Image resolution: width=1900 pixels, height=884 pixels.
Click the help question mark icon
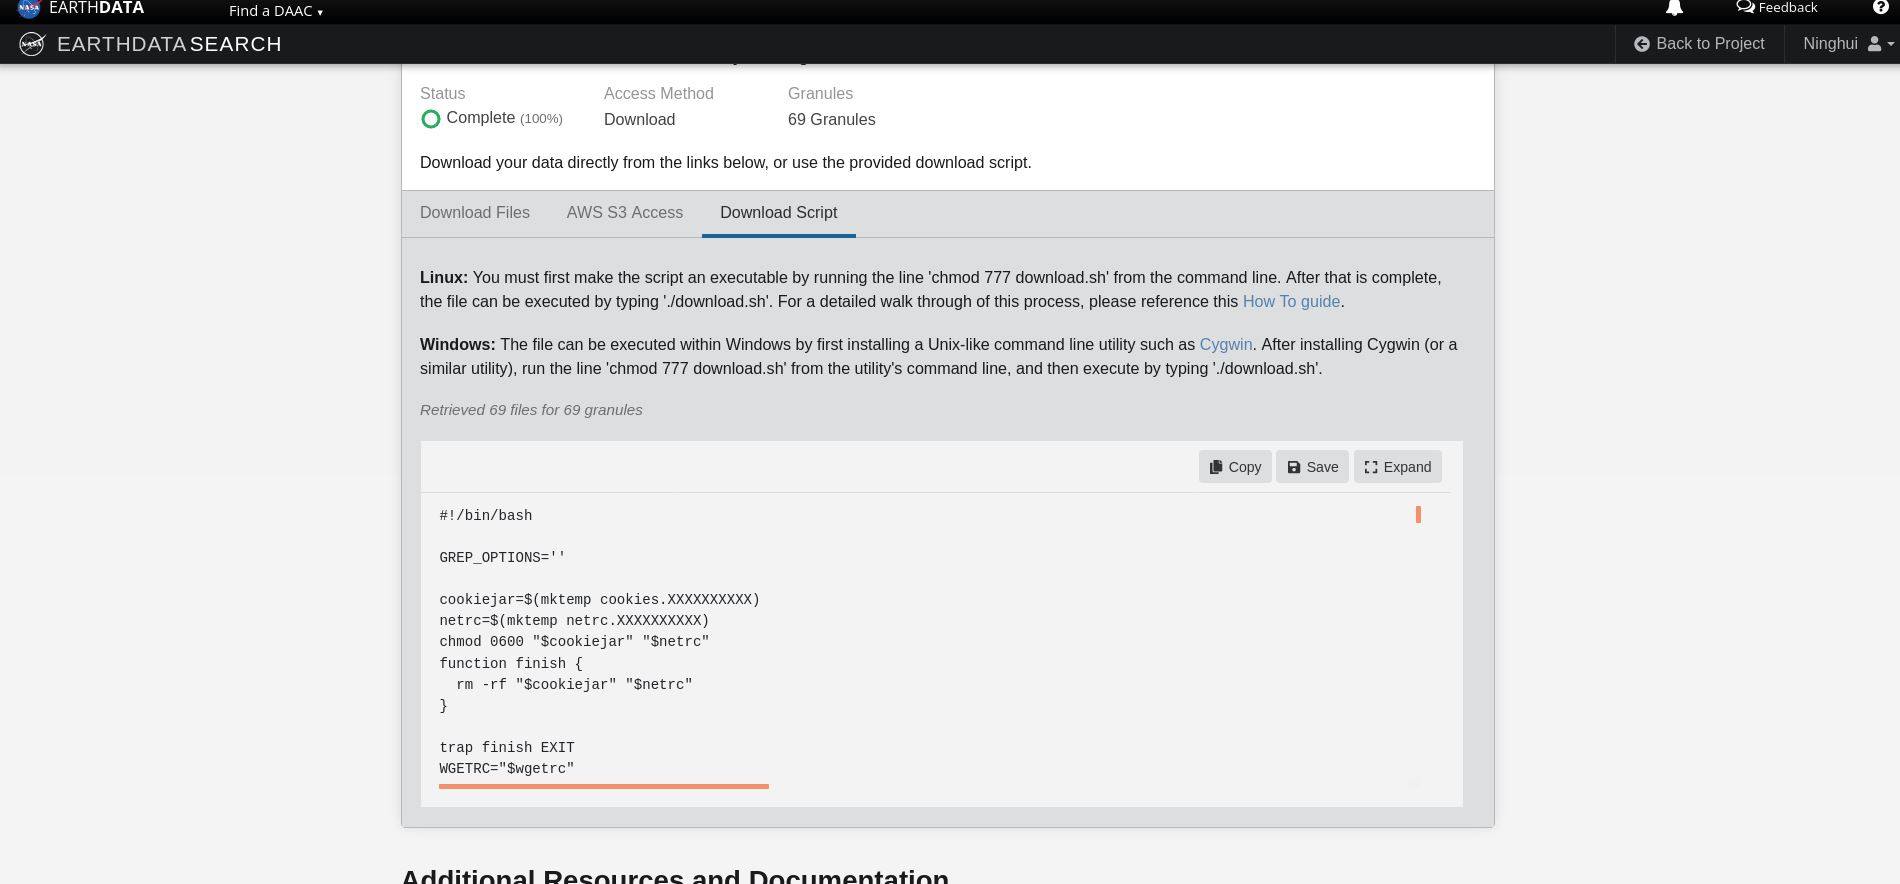tap(1880, 7)
